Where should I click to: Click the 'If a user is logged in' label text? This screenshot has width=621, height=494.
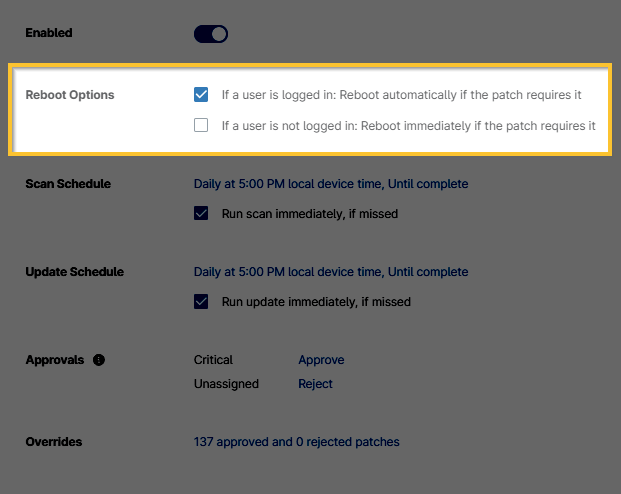point(401,95)
